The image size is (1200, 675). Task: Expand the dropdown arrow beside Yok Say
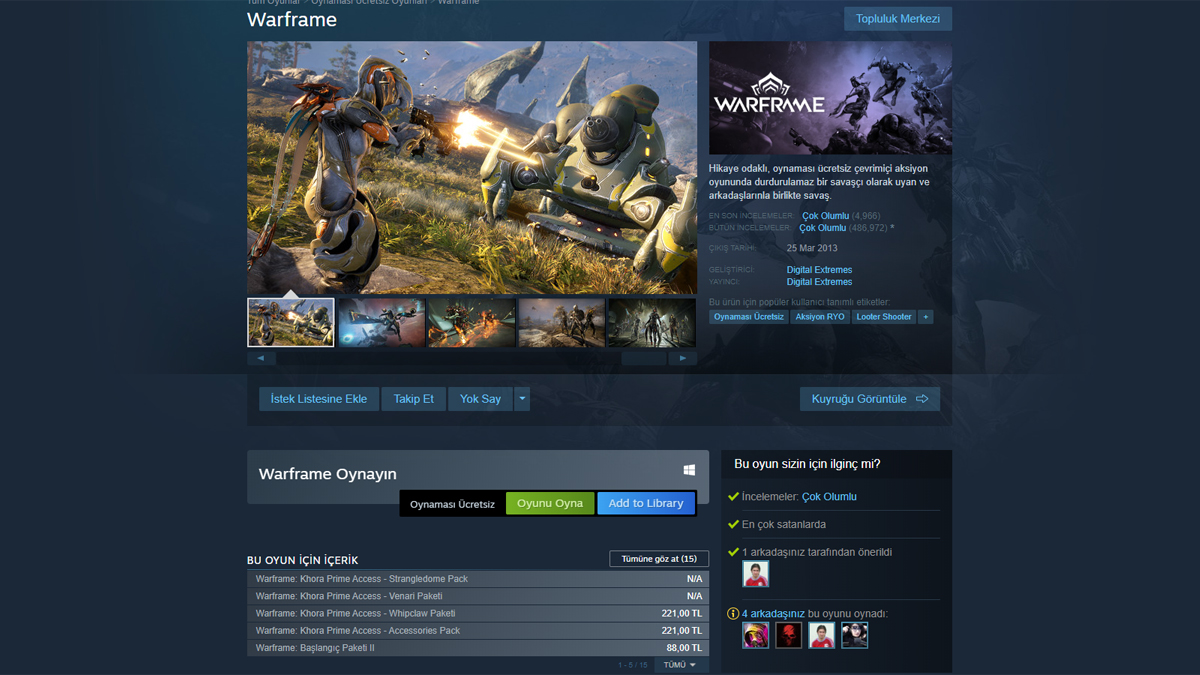click(x=522, y=399)
